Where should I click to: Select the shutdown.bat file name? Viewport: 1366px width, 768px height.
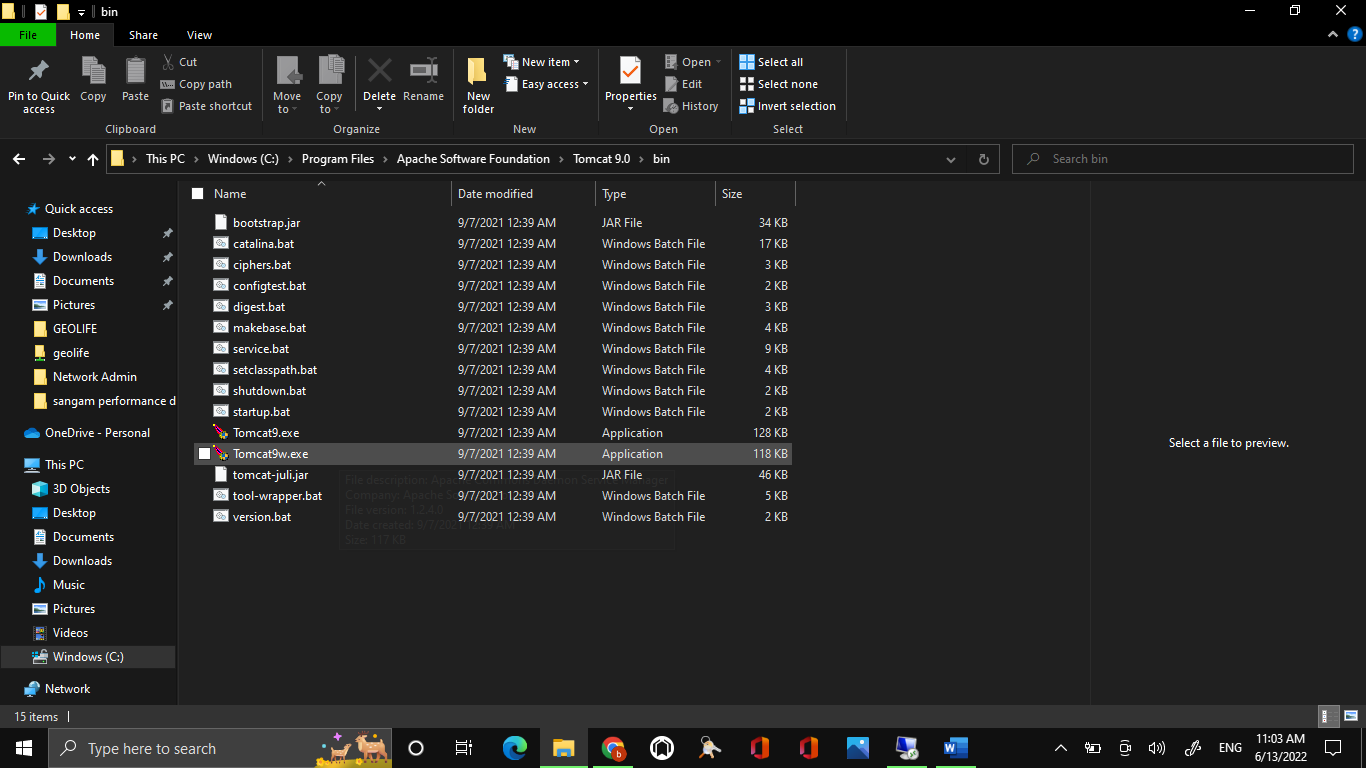click(269, 391)
